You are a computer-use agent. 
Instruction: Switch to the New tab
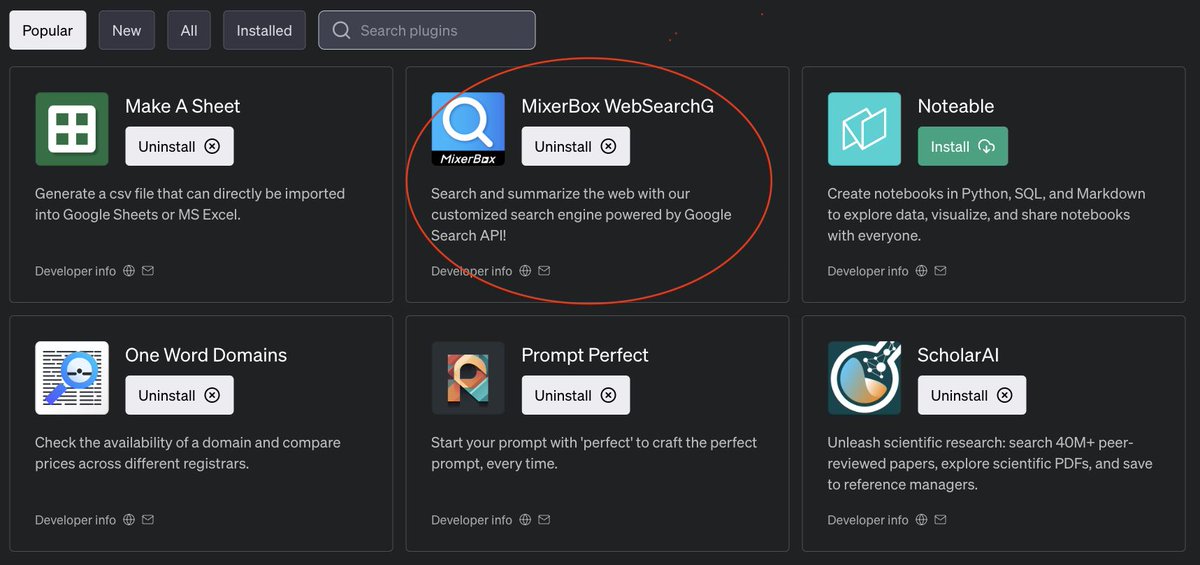[127, 30]
